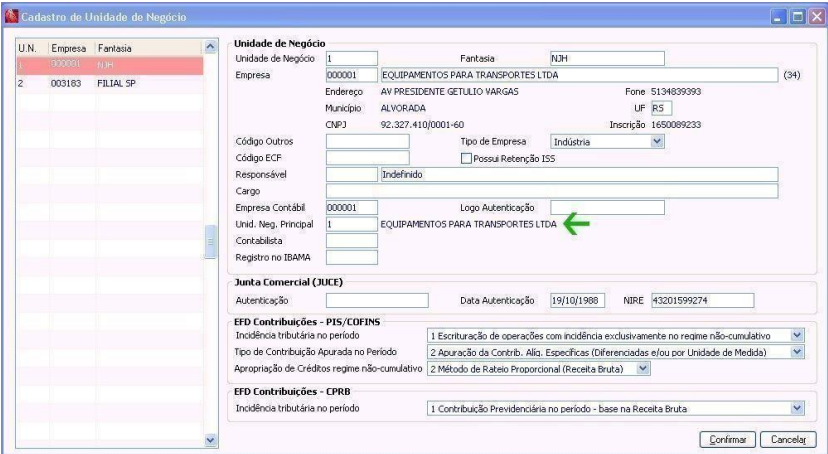Click the Fone value 5134839393

point(676,92)
